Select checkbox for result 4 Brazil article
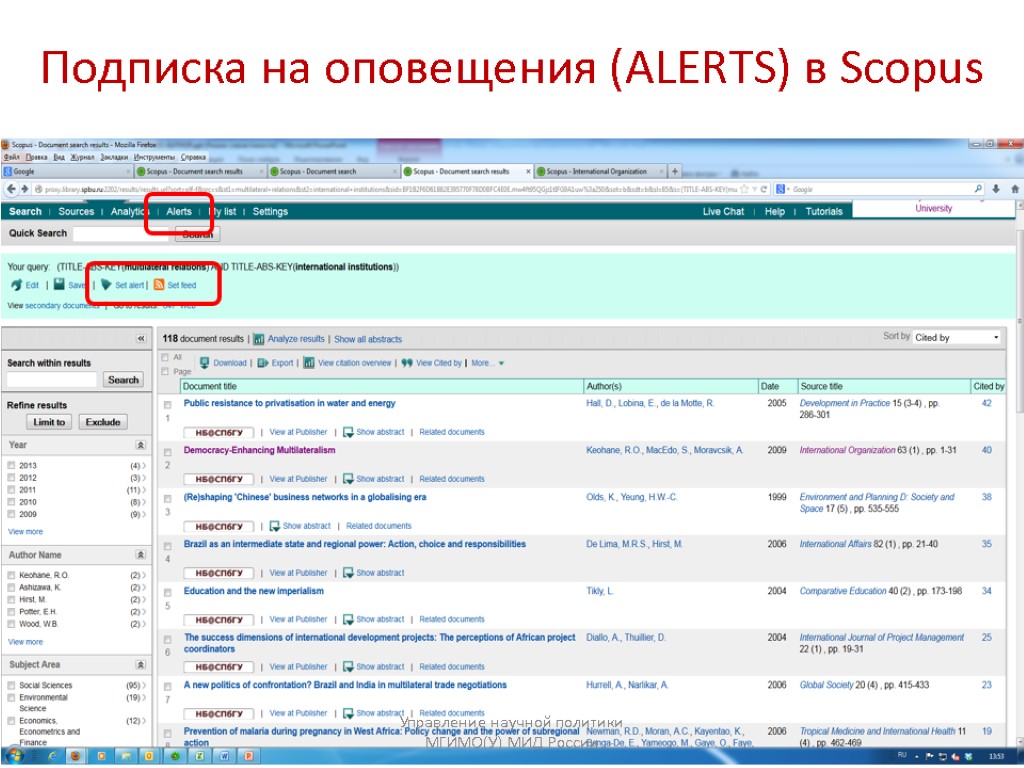1024x768 pixels. point(168,546)
